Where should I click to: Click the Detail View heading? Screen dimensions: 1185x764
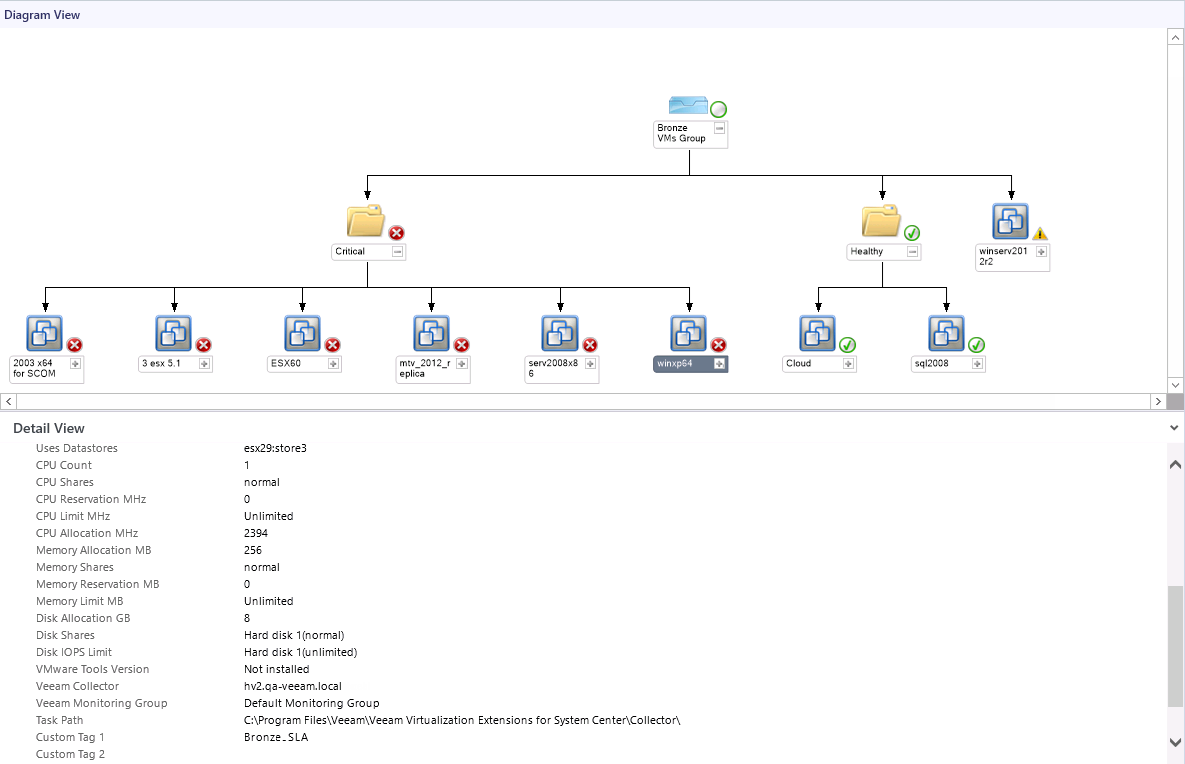point(49,428)
